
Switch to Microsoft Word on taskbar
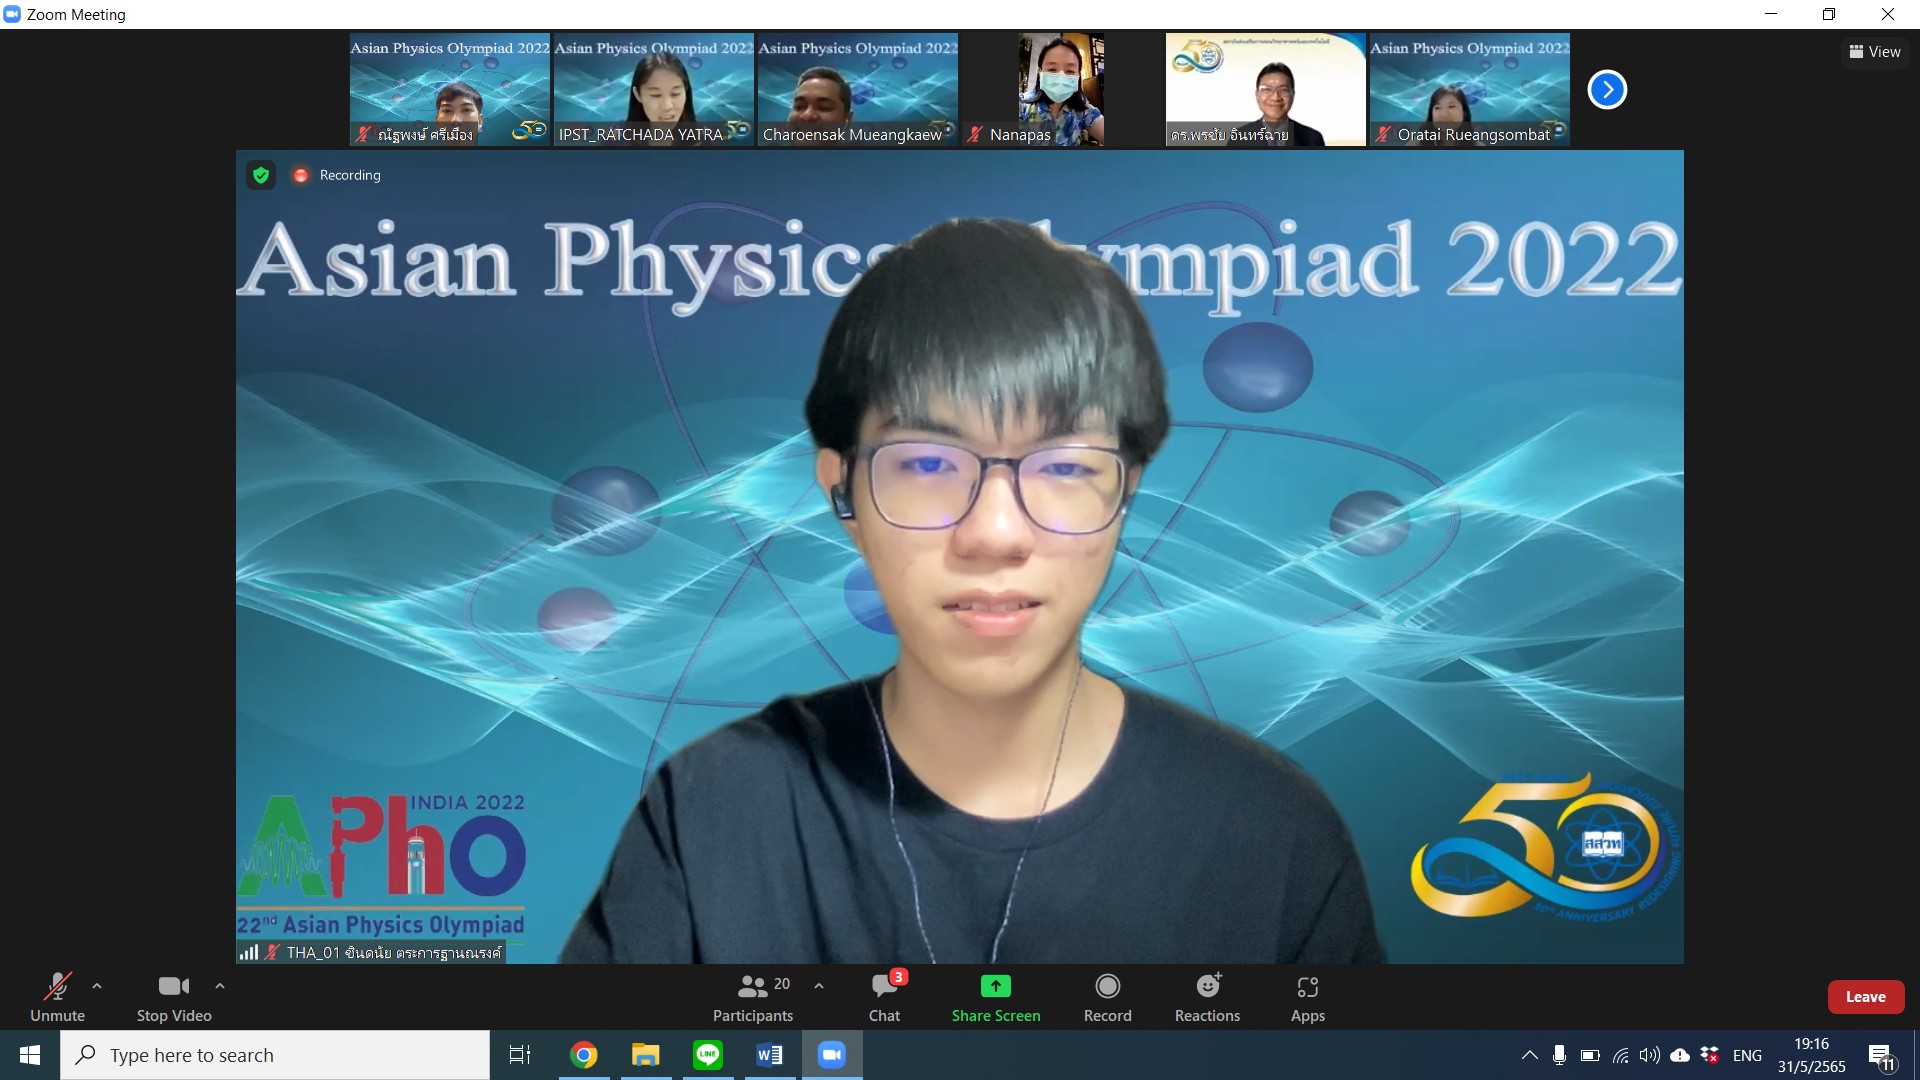pyautogui.click(x=770, y=1055)
